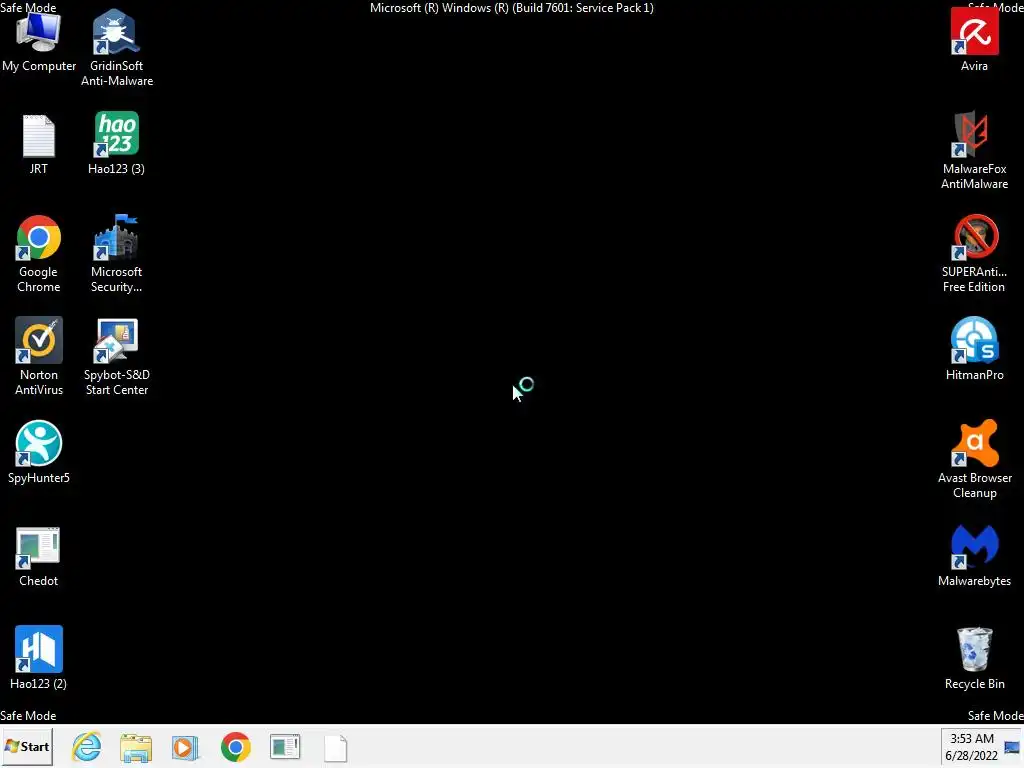1024x768 pixels.
Task: Click the MalwareFox AntiMalware shortcut
Action: (974, 150)
